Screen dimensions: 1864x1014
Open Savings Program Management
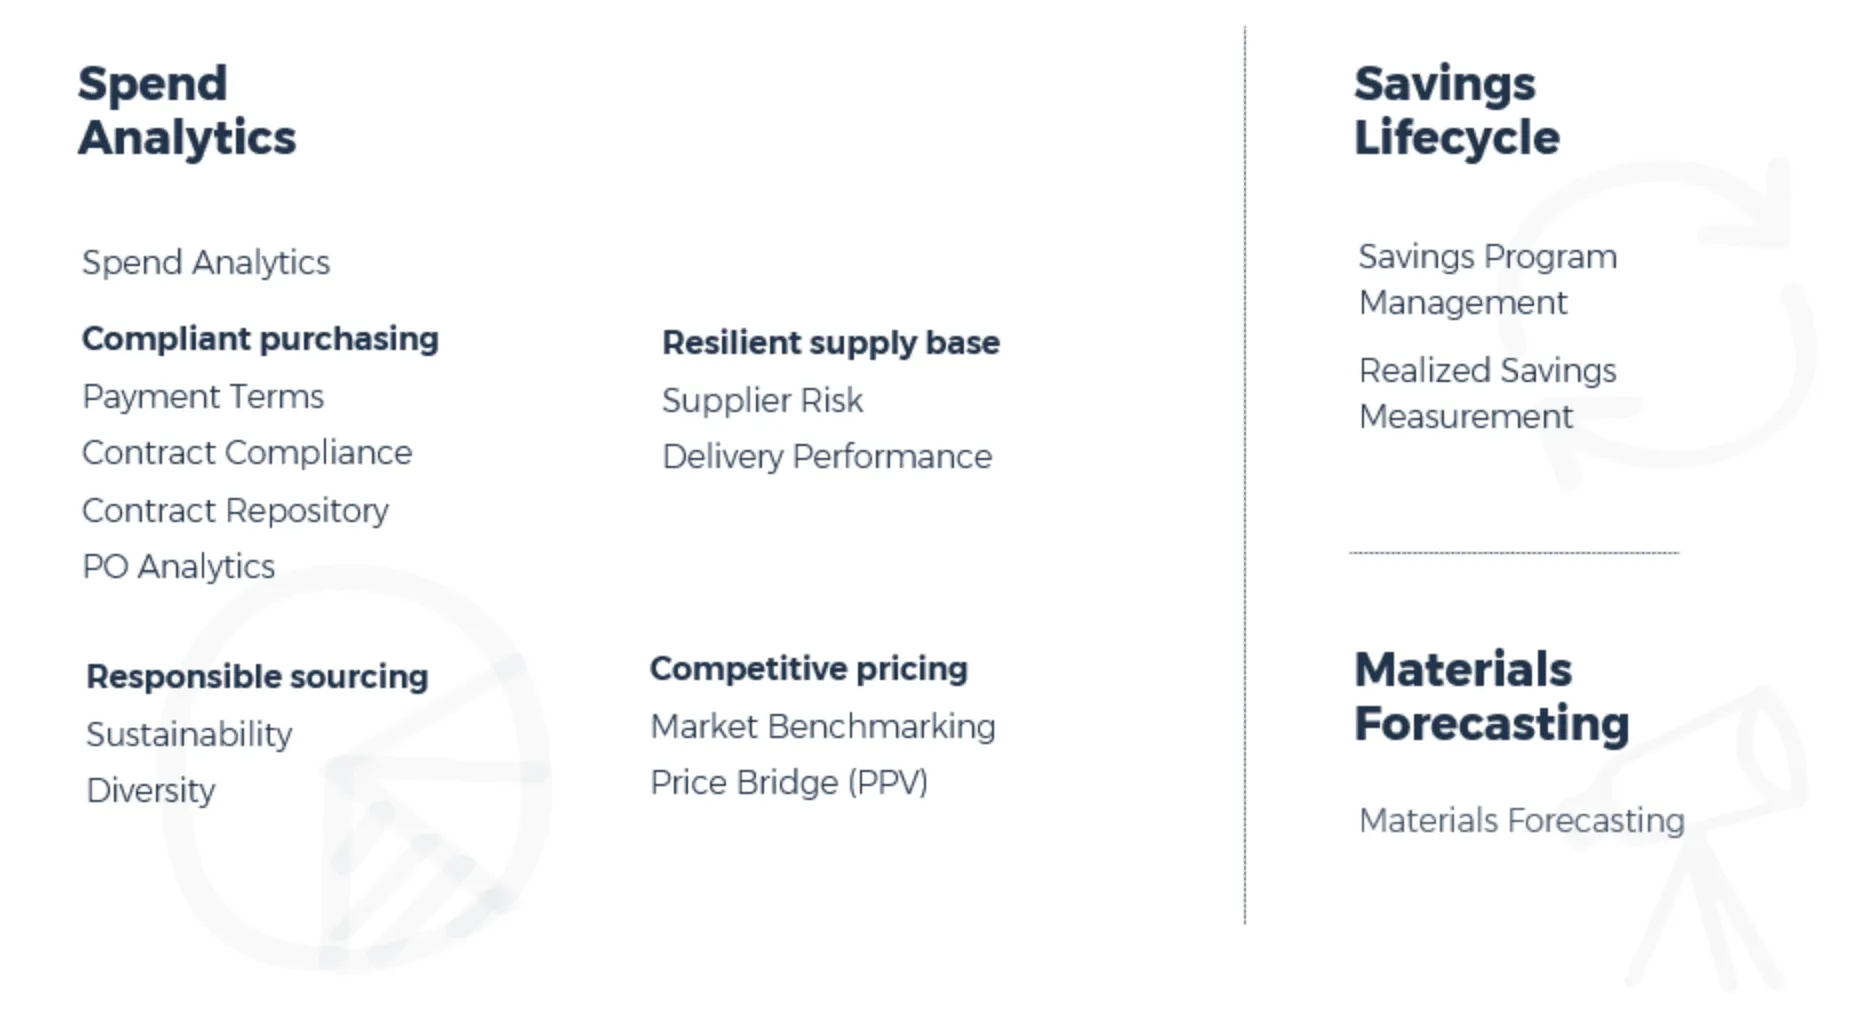[1487, 280]
